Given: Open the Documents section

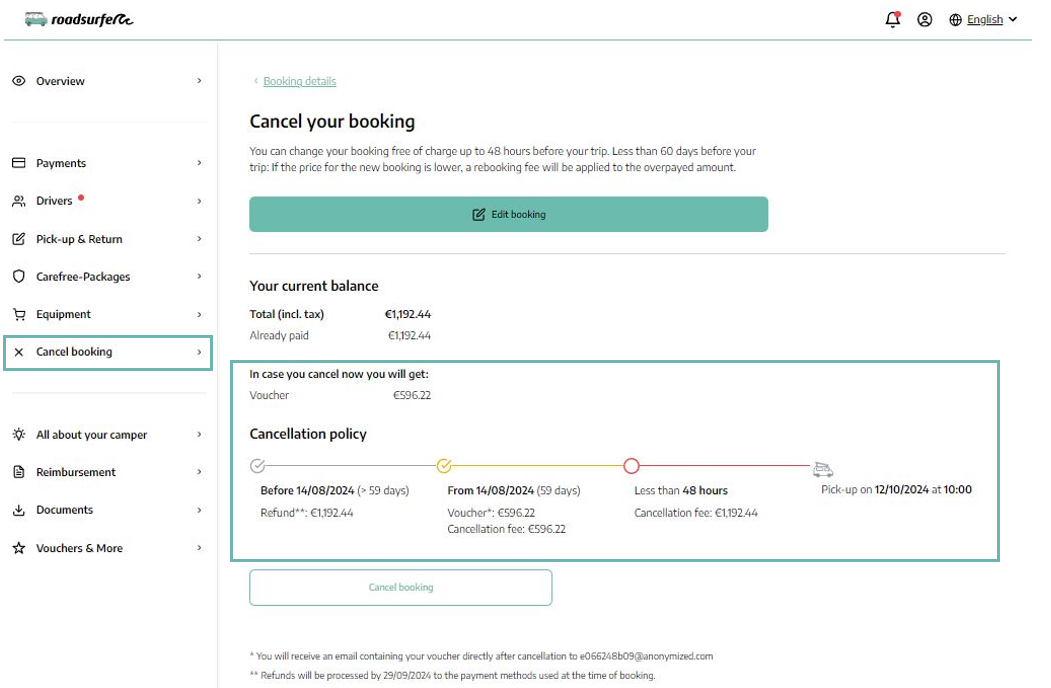Looking at the screenshot, I should pyautogui.click(x=108, y=510).
